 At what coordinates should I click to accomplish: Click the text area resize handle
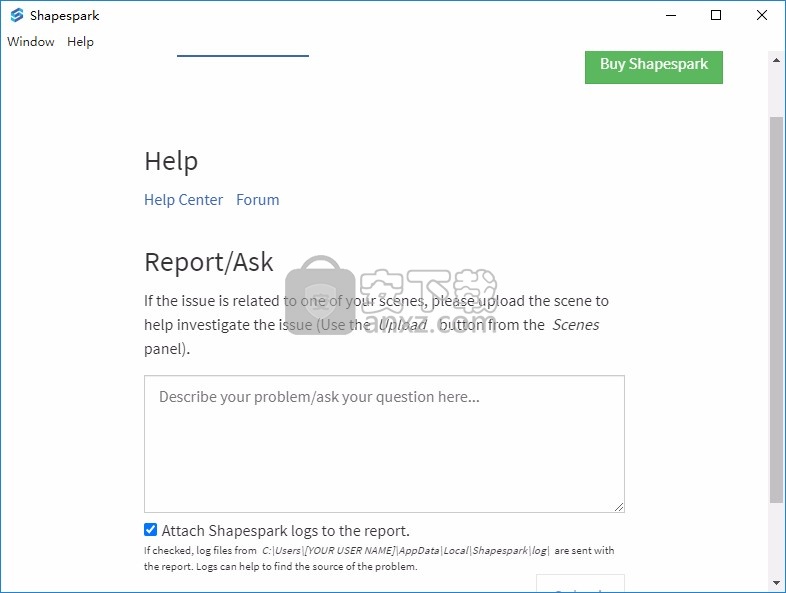point(619,507)
